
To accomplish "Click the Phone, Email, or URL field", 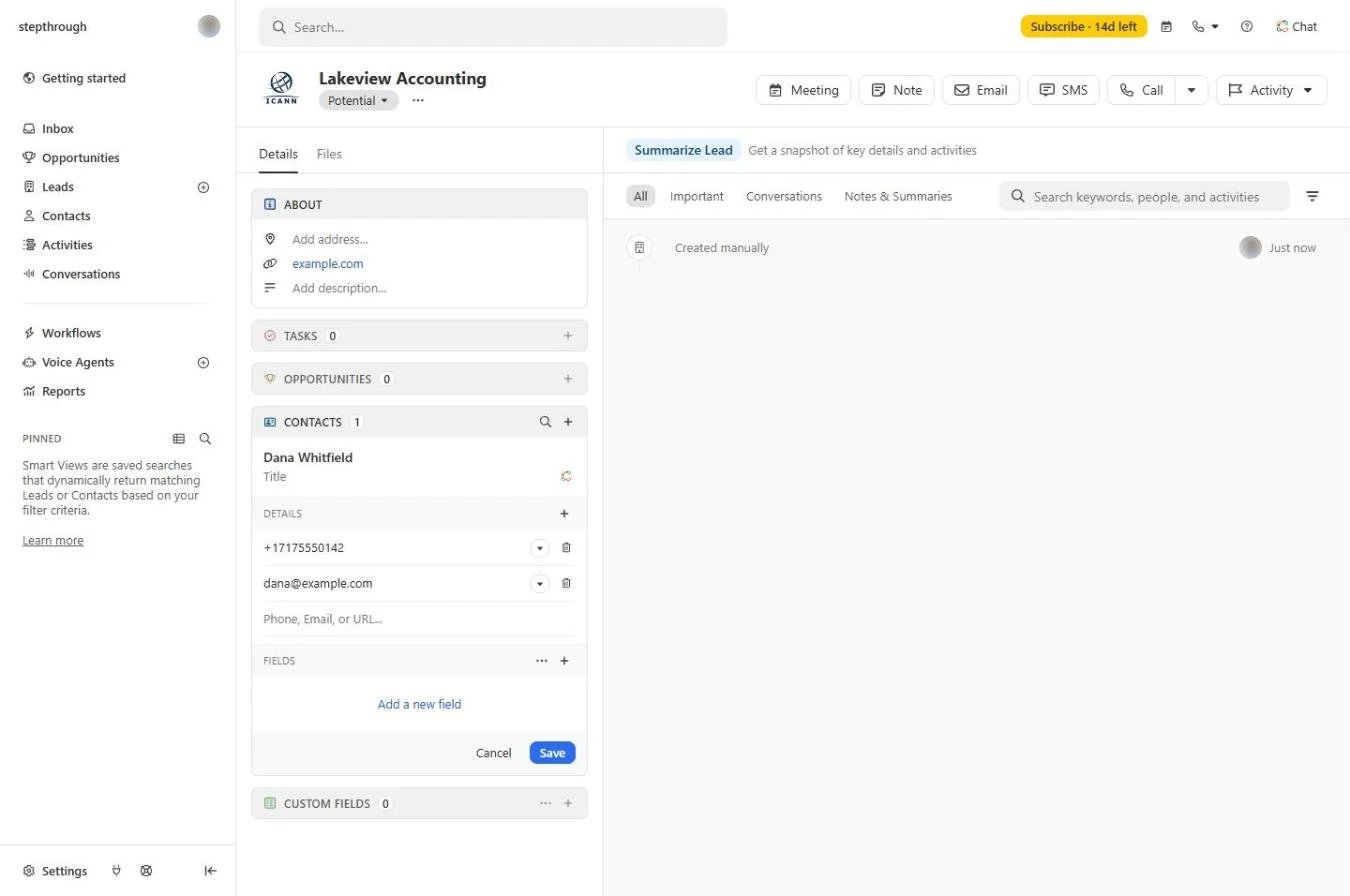I will point(419,619).
